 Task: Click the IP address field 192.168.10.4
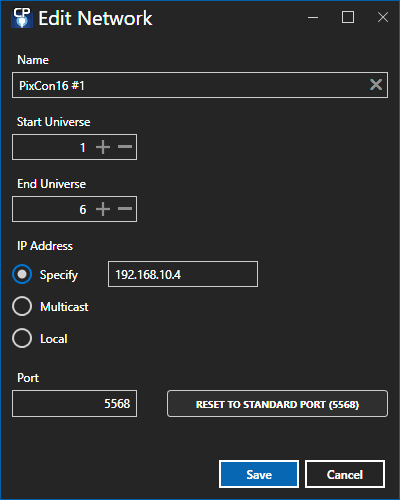click(183, 274)
